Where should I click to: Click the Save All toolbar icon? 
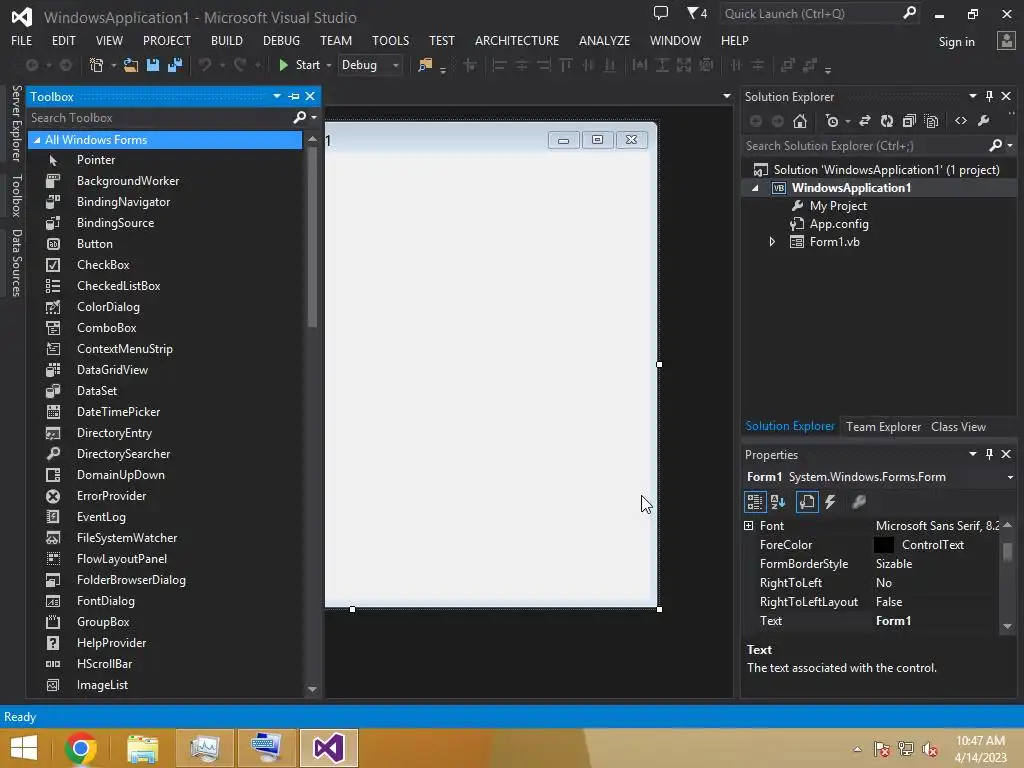(175, 65)
